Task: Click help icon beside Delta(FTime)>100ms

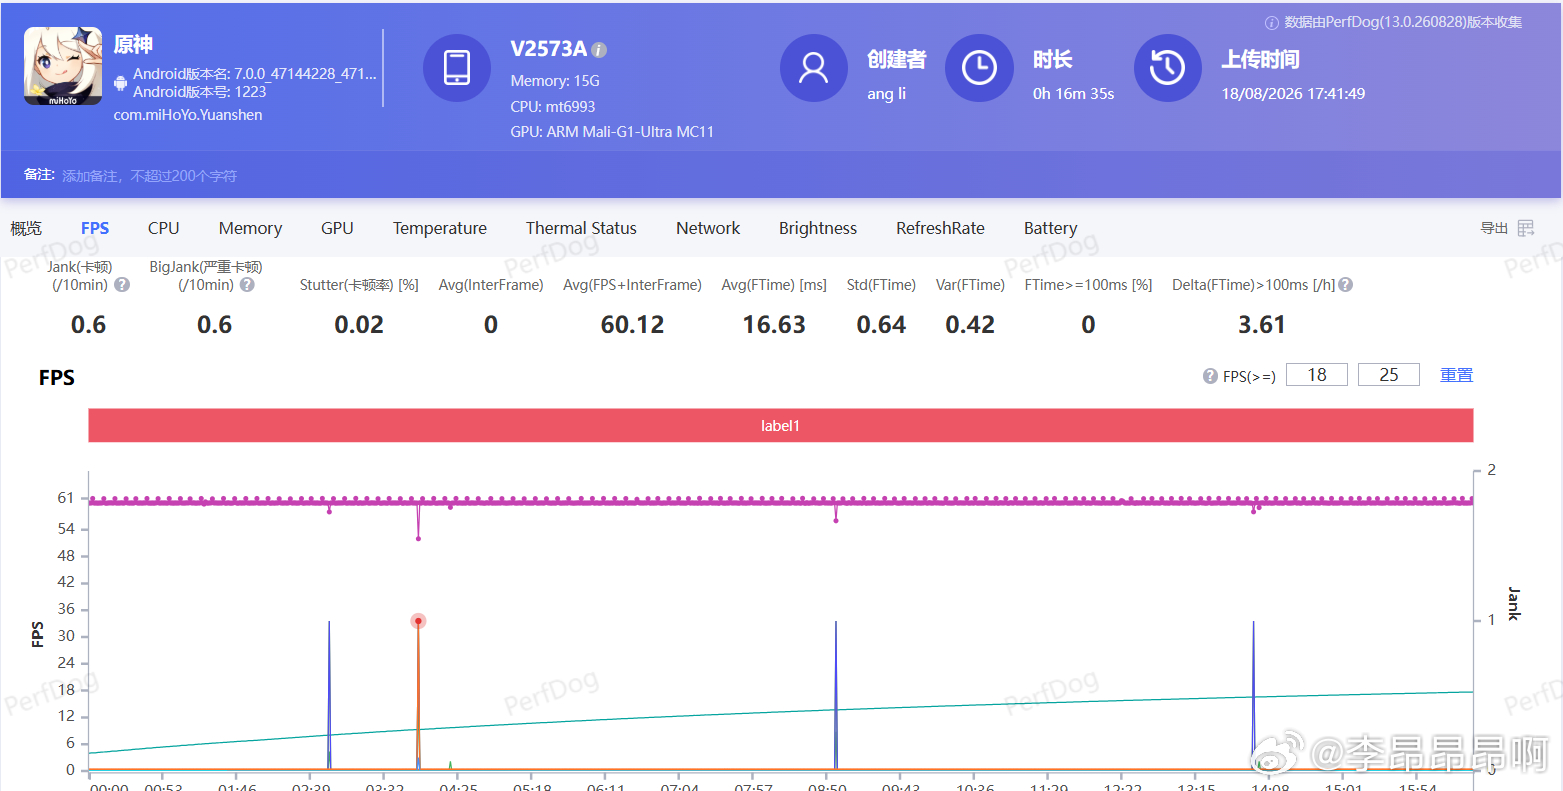Action: tap(1346, 285)
